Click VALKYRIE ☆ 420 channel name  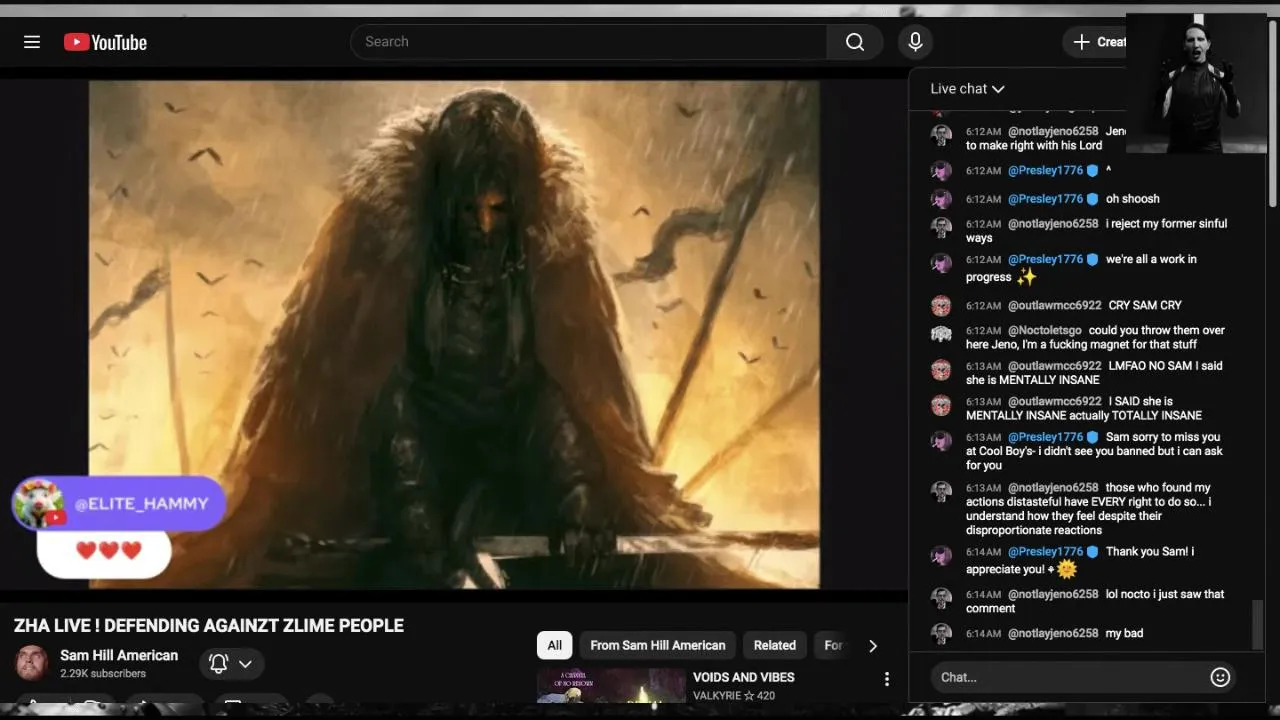click(x=734, y=695)
